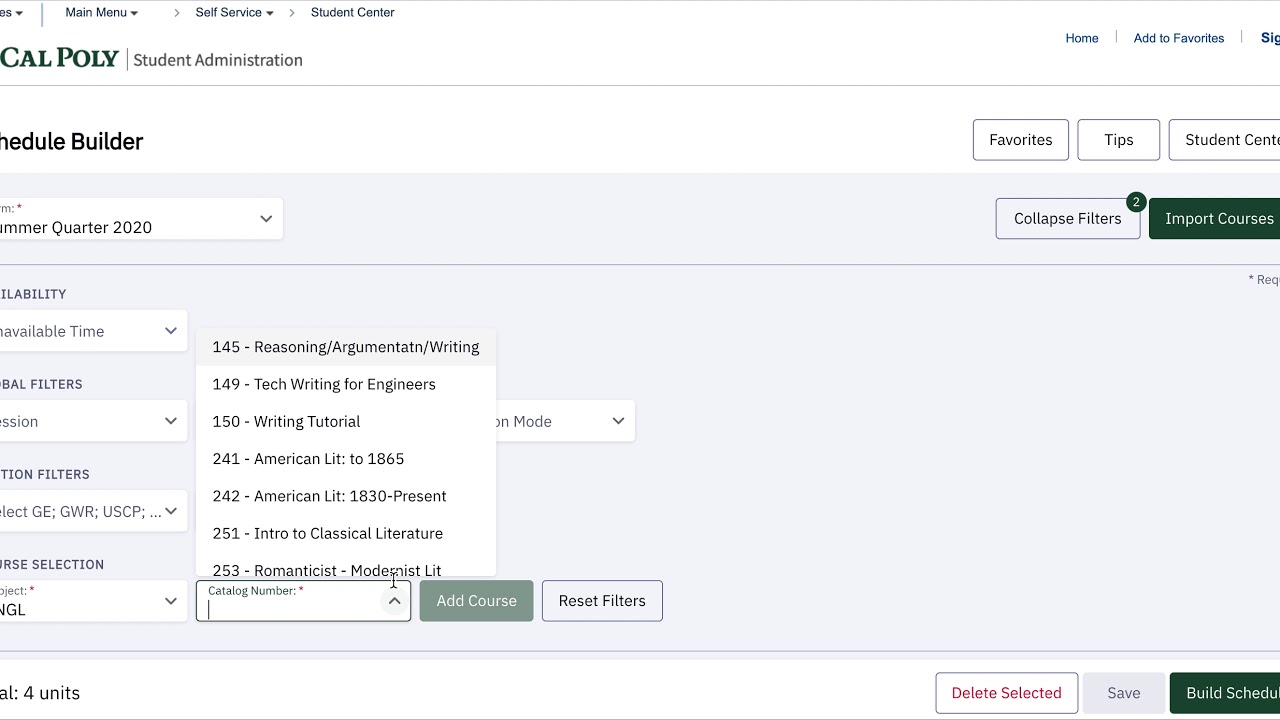1280x720 pixels.
Task: Open the Main Menu navigation dropdown
Action: (101, 12)
